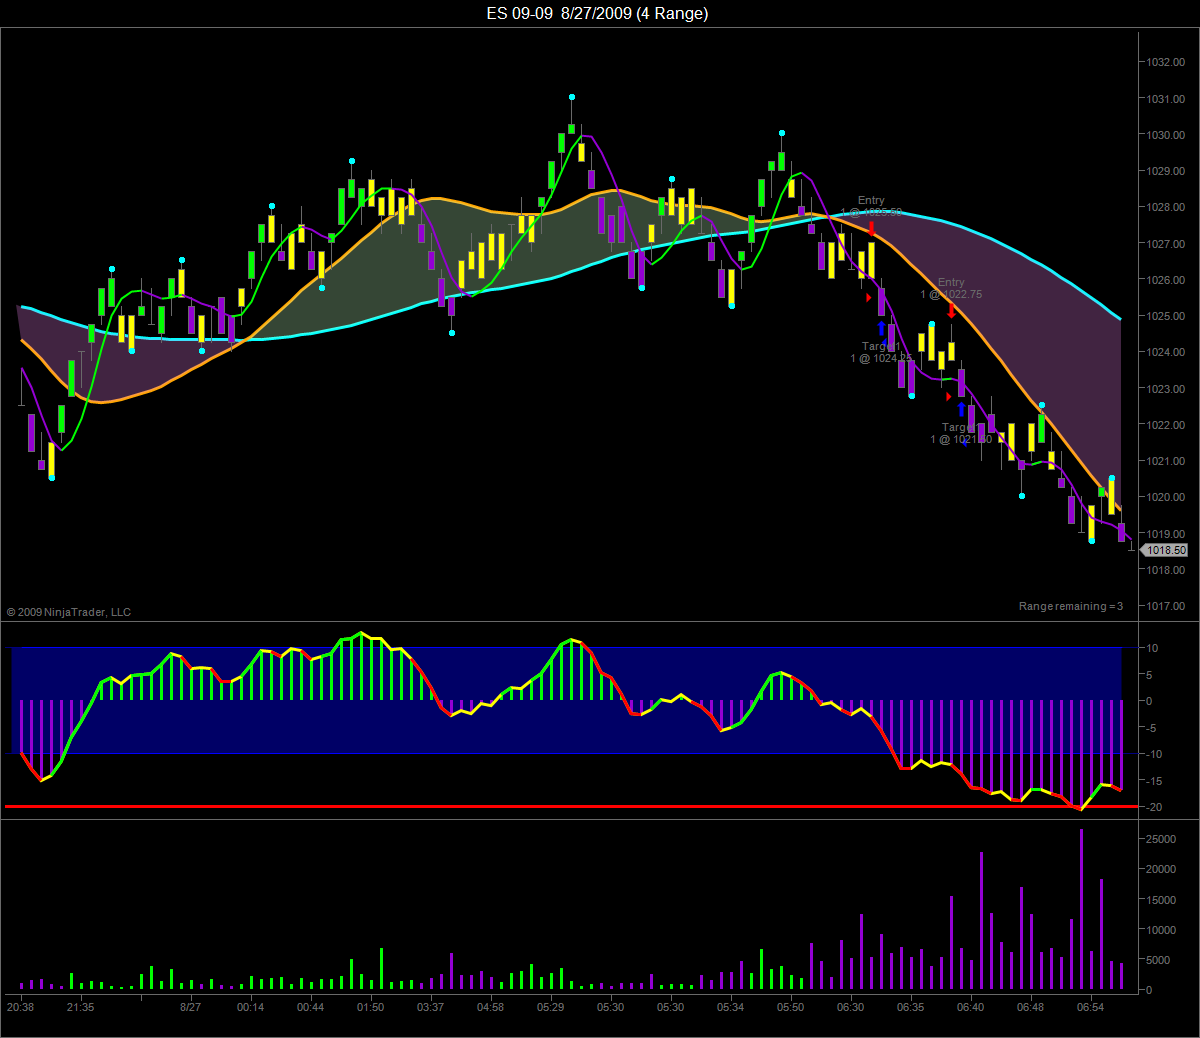Click the 06:40 time axis label
This screenshot has height=1038, width=1200.
click(x=970, y=1007)
